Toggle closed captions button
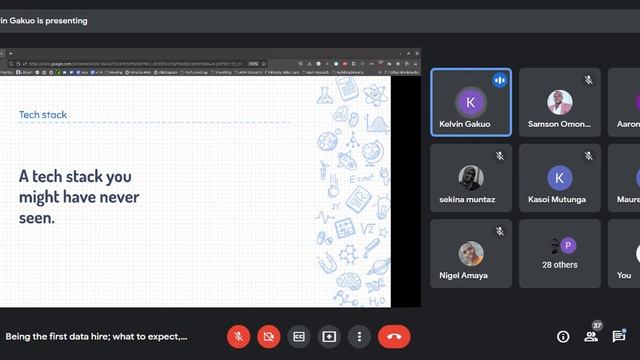This screenshot has height=360, width=640. (x=299, y=337)
